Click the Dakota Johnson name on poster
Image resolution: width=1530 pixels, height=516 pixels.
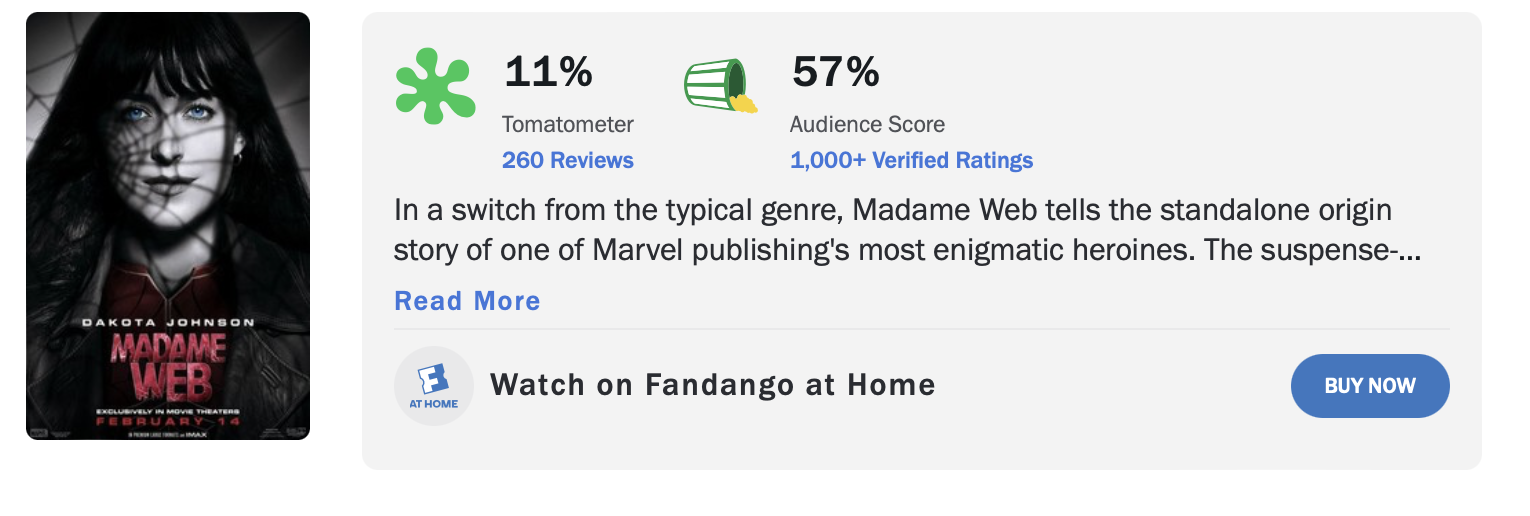coord(168,322)
